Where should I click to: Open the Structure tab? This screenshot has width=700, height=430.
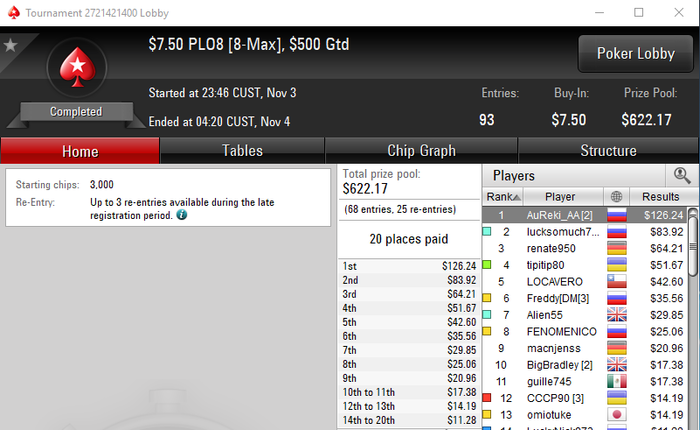point(608,150)
